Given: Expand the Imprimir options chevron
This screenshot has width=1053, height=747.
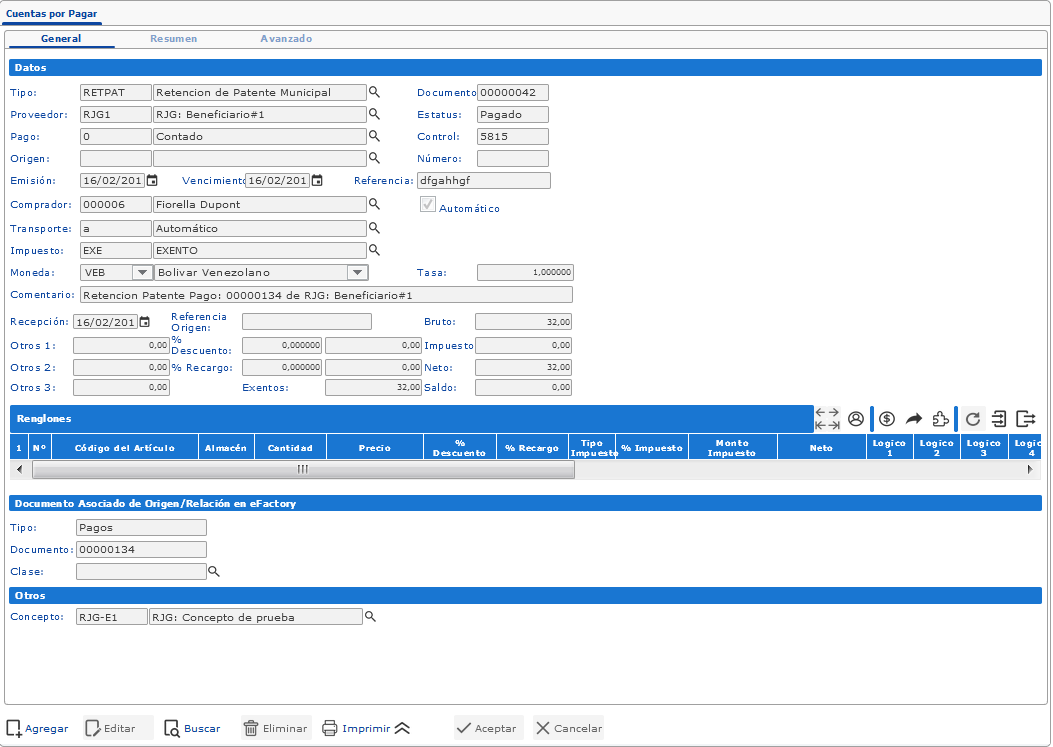Looking at the screenshot, I should click(x=402, y=728).
